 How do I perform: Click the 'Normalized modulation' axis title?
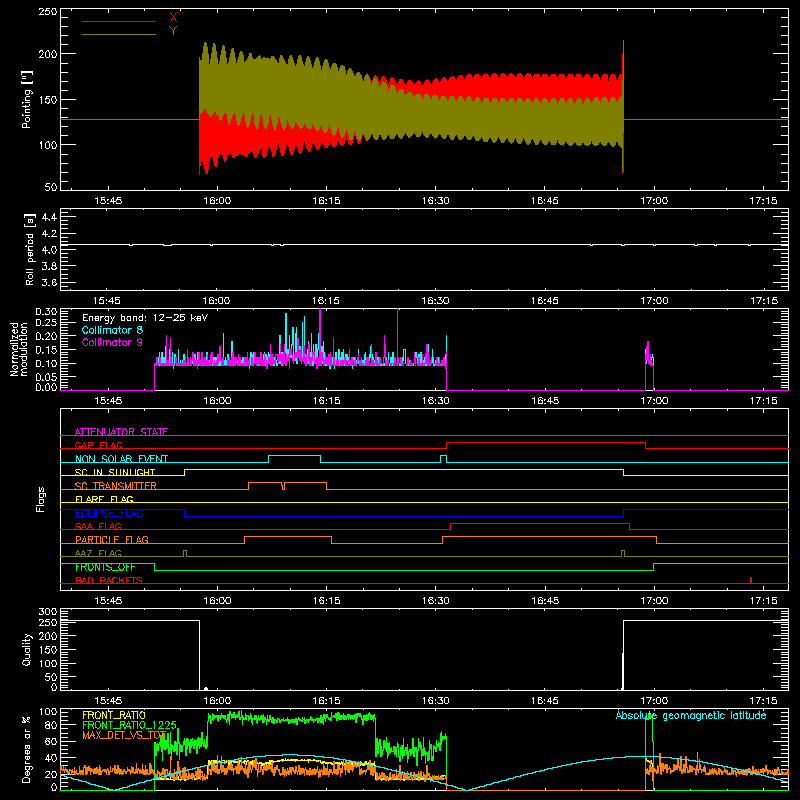point(19,349)
